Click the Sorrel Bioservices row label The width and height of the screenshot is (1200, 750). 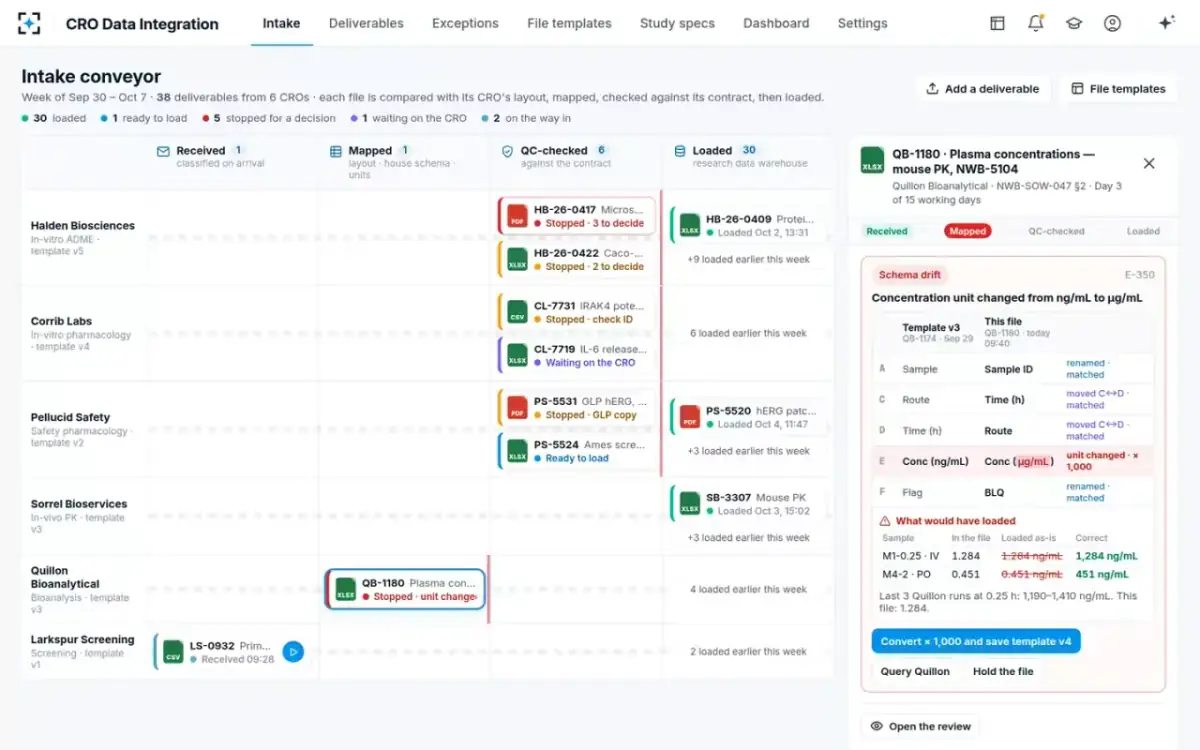[x=79, y=504]
